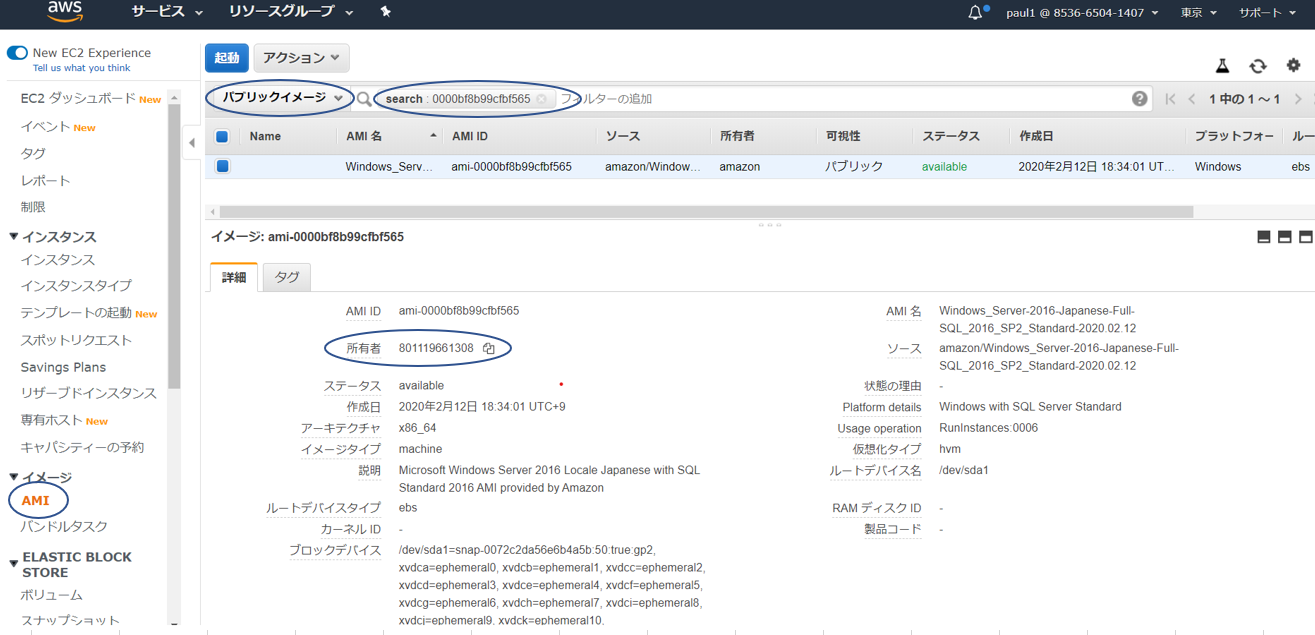
Task: Open the AWS home logo
Action: click(x=65, y=12)
